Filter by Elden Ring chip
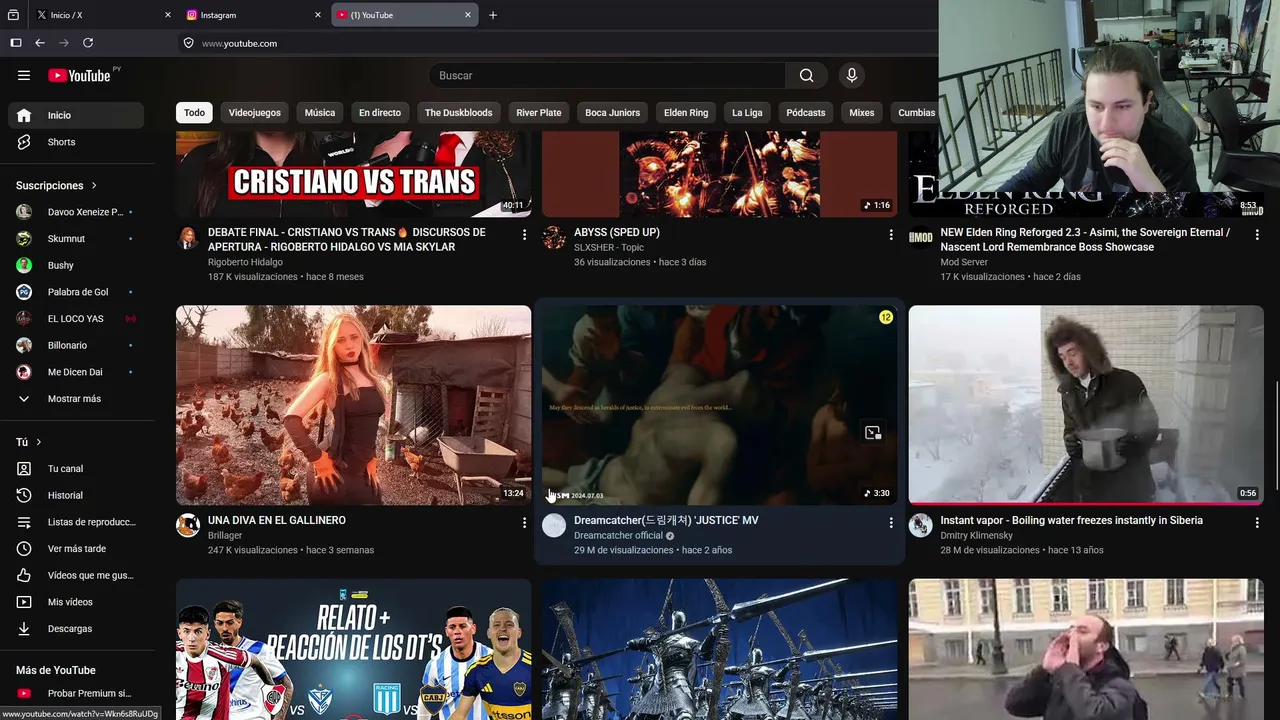Screen dimensions: 1280x720 (686, 113)
